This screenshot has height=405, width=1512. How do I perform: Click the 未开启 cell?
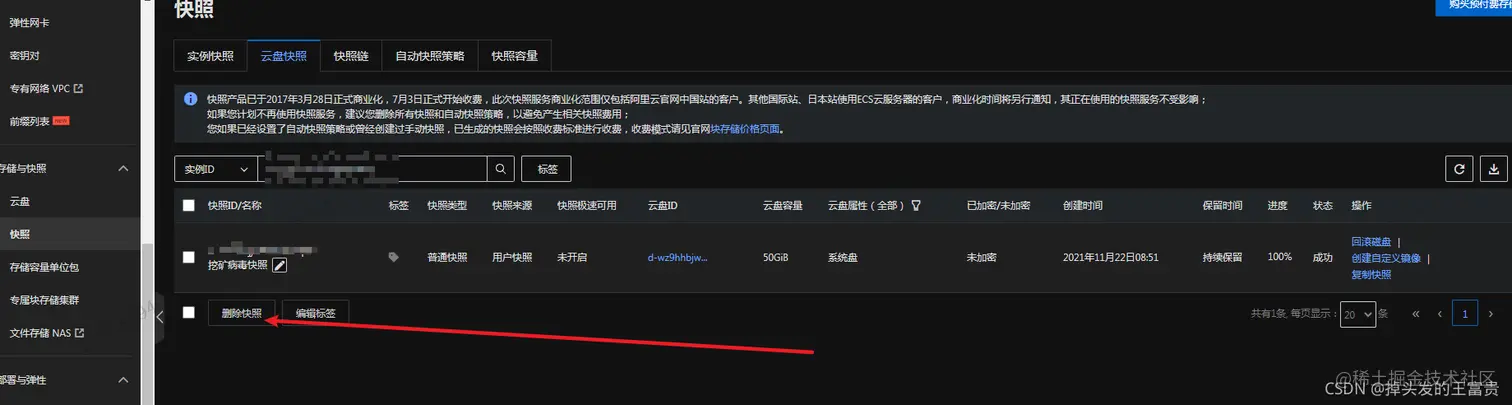tap(572, 257)
